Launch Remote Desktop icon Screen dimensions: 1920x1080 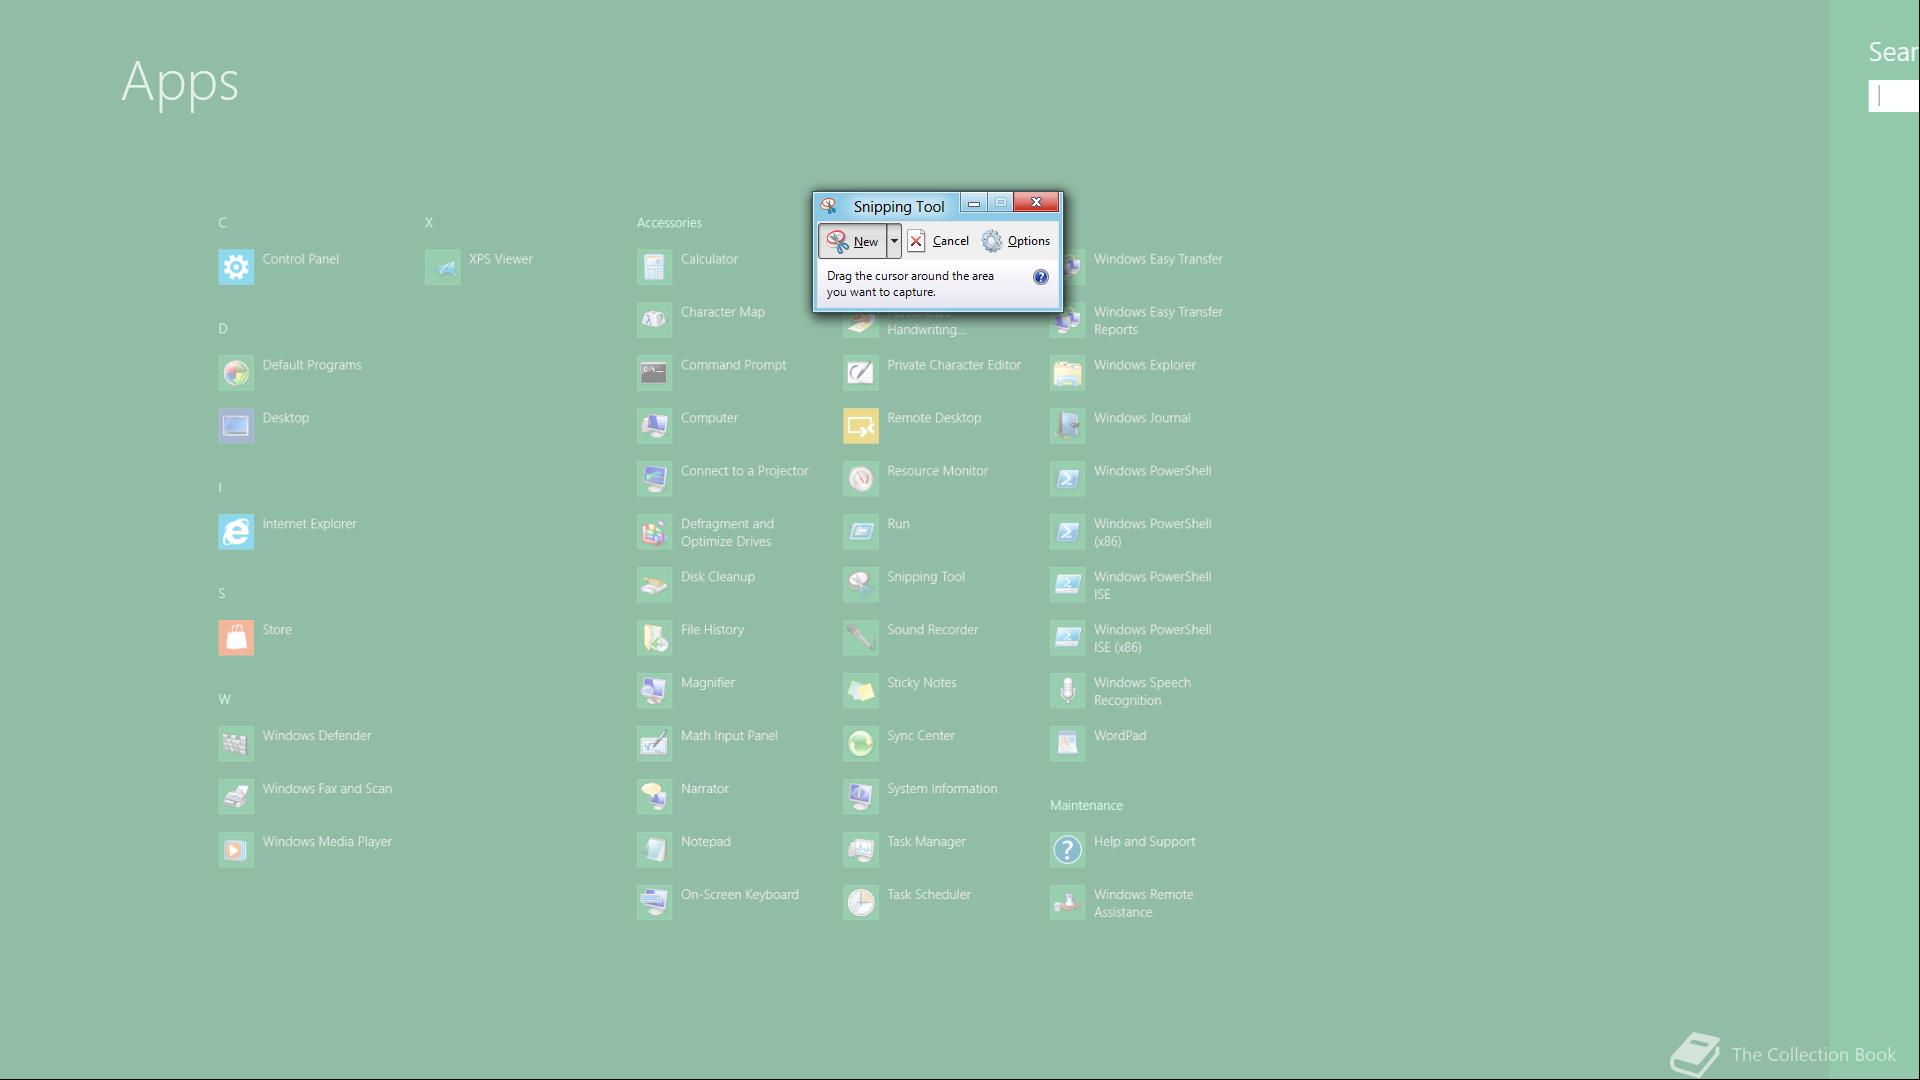[861, 426]
